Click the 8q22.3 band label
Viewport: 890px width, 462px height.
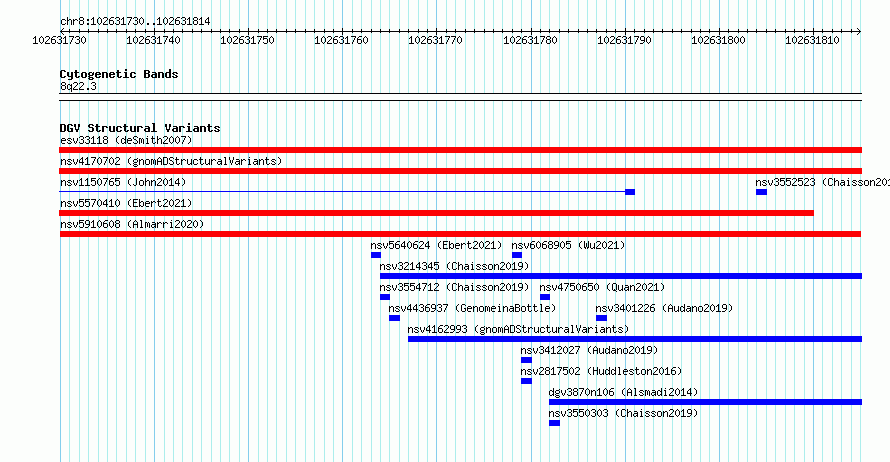coord(78,86)
